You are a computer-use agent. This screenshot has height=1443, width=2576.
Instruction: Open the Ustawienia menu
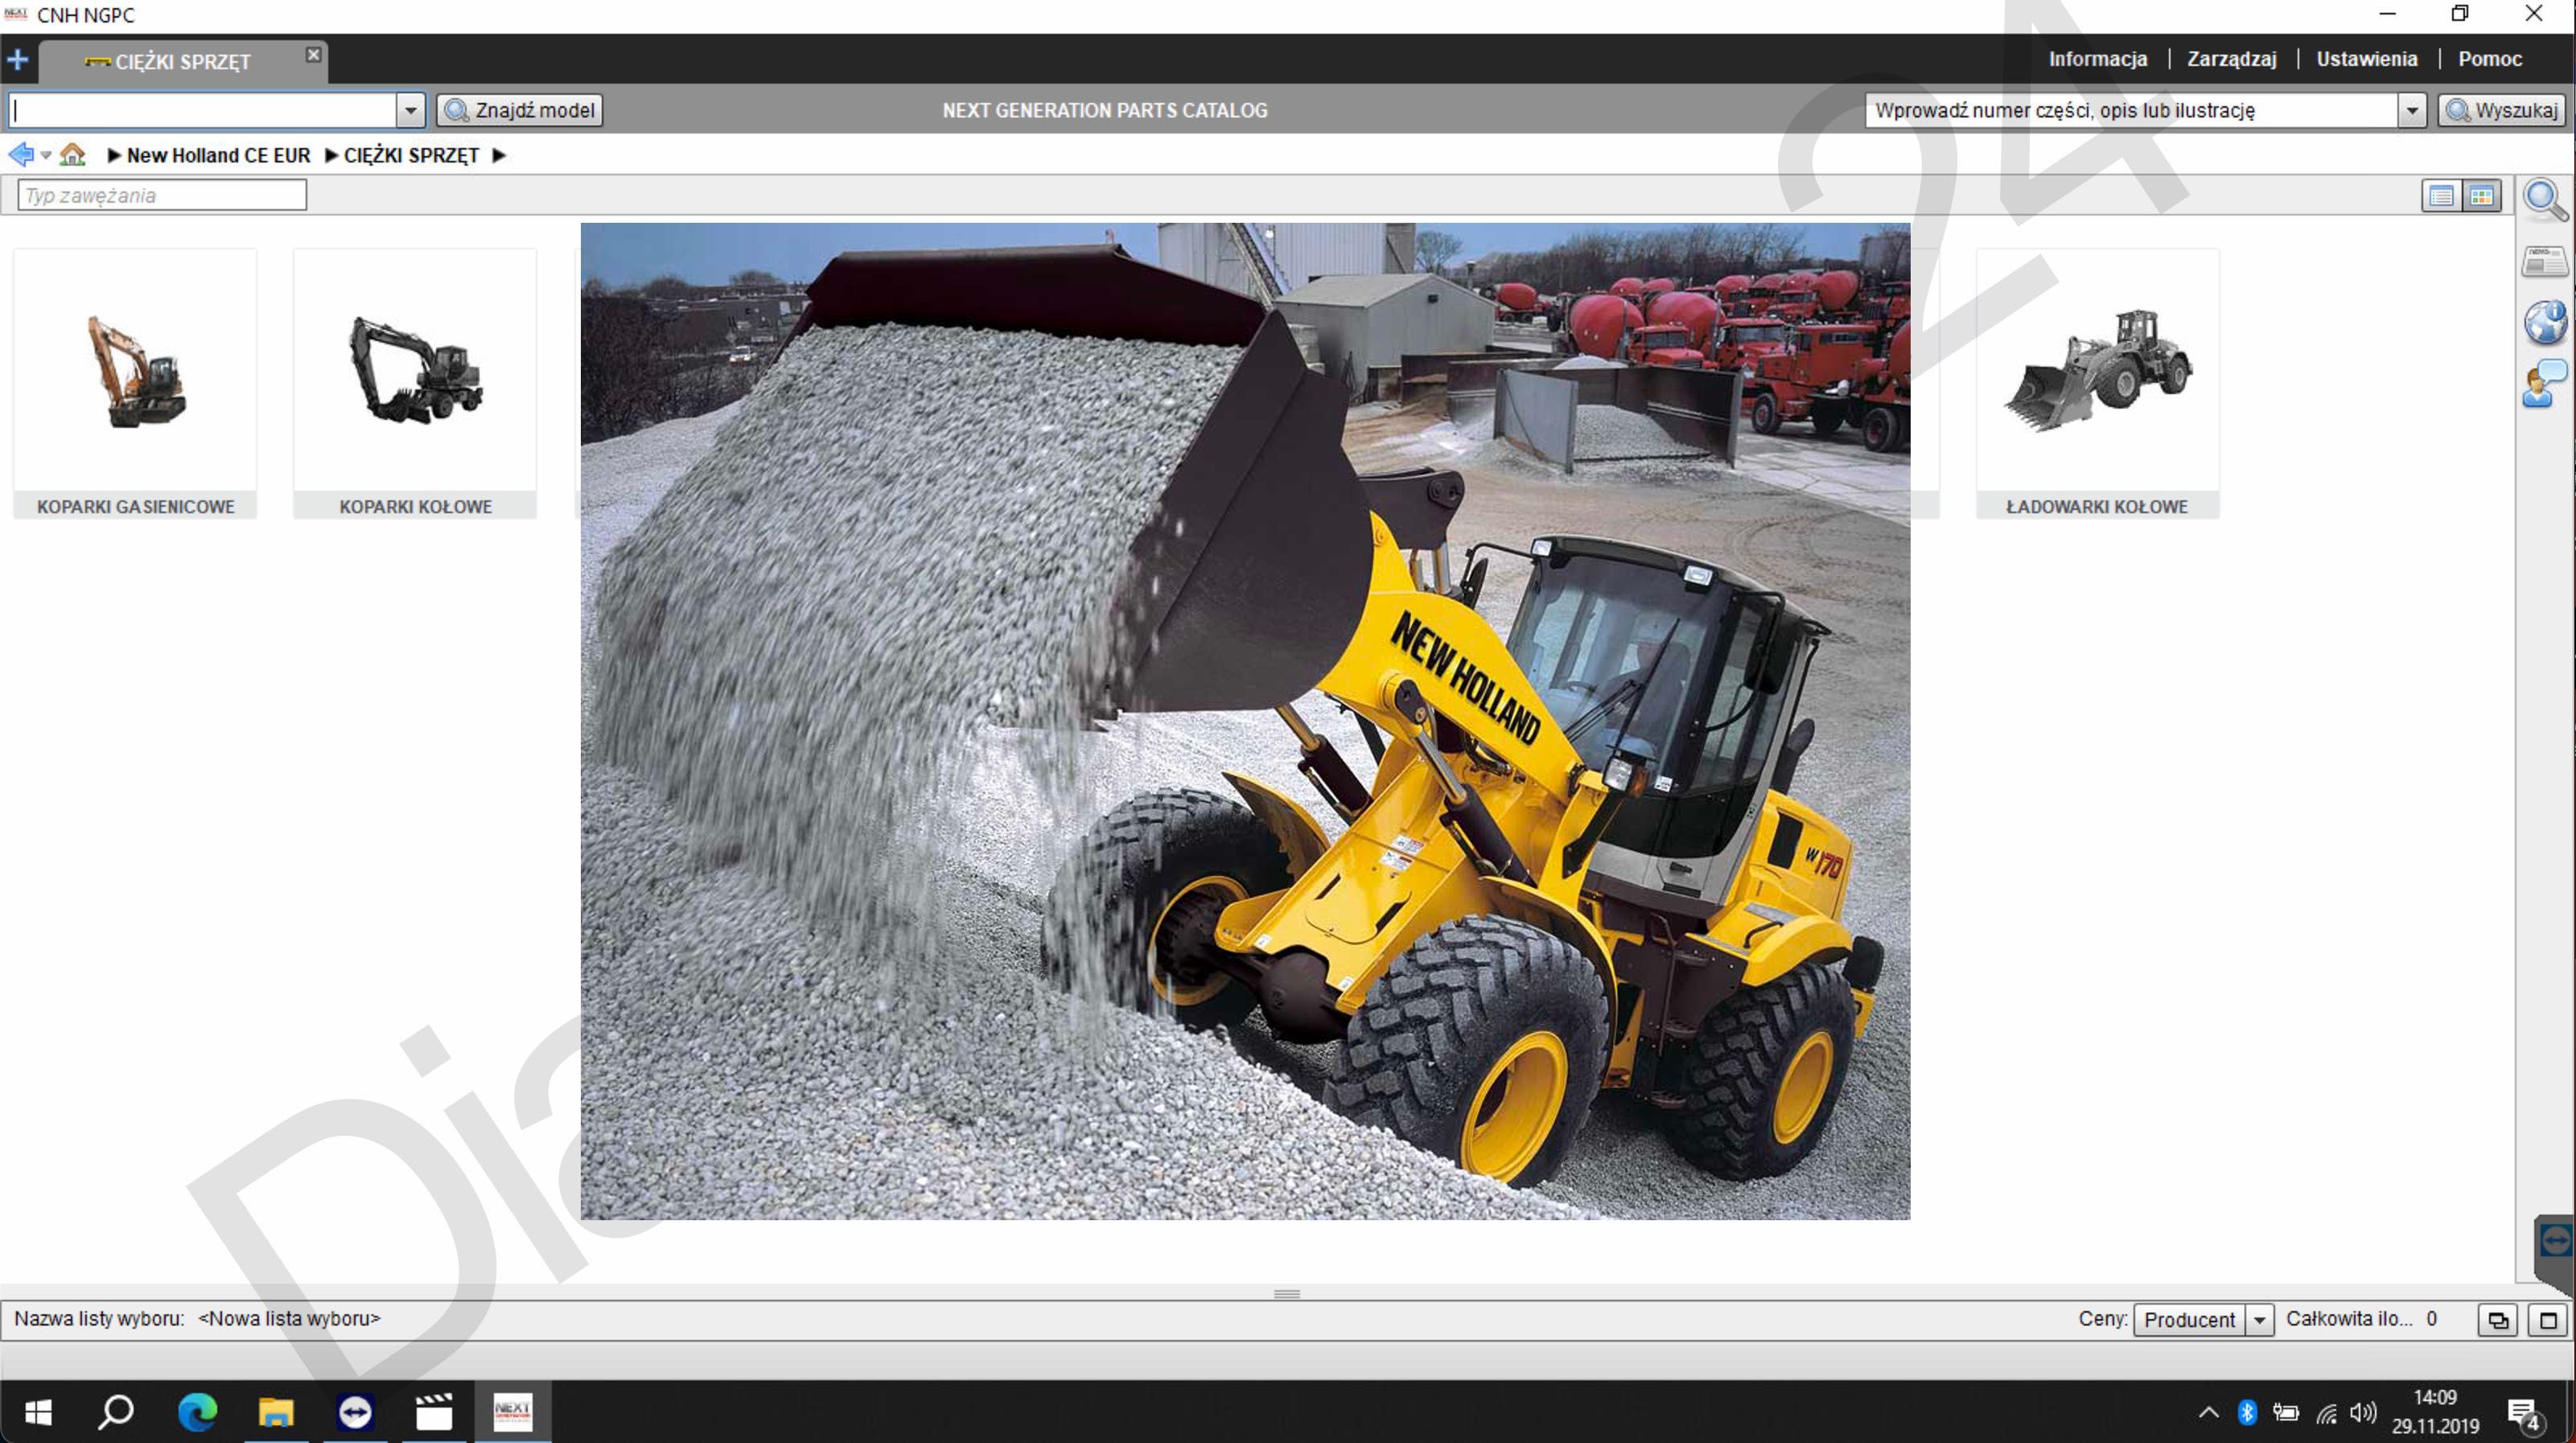click(2366, 59)
